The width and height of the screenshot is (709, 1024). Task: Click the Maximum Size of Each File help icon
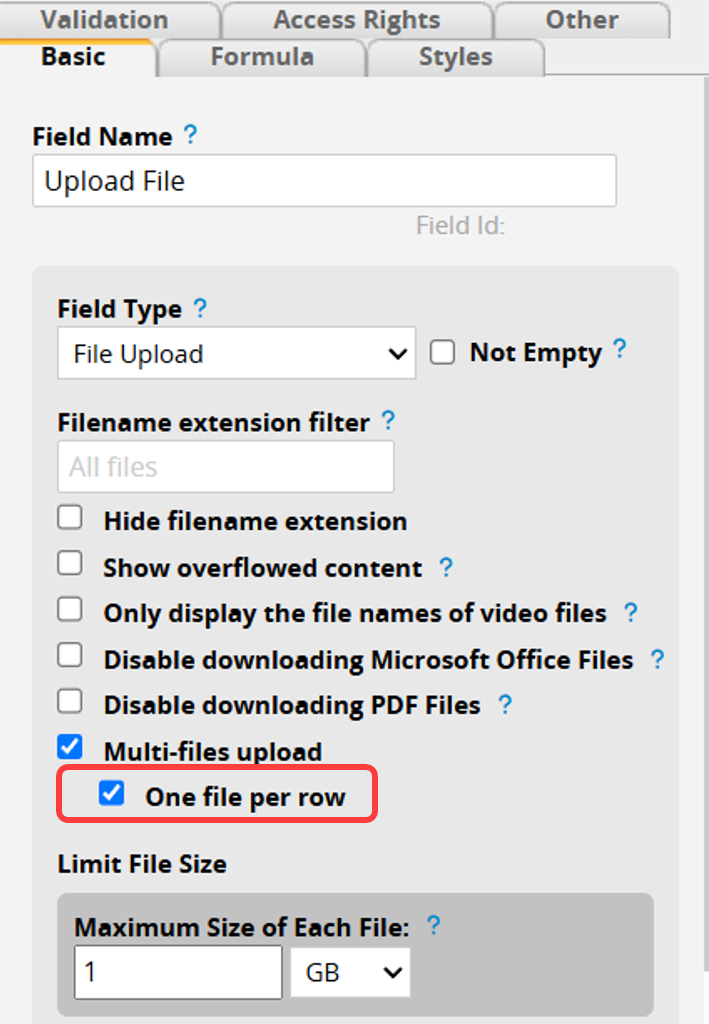click(433, 925)
